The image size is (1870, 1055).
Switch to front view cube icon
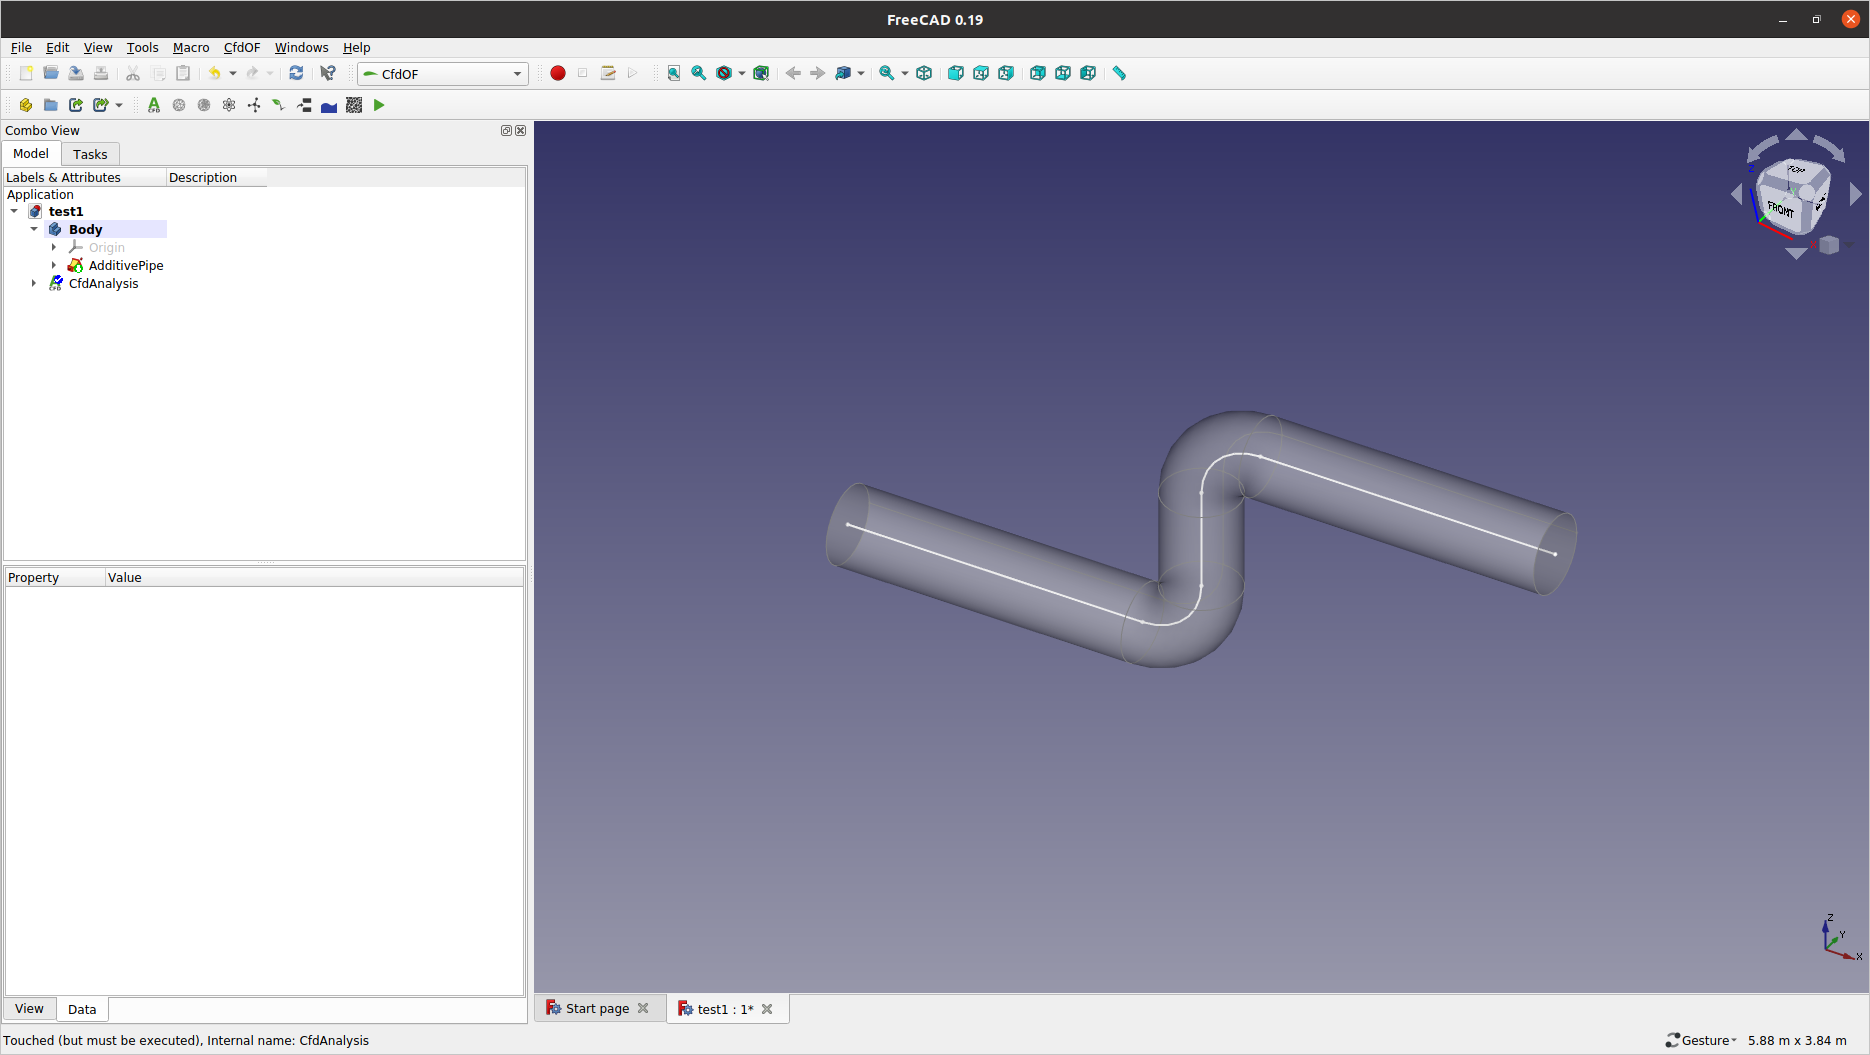tap(956, 73)
